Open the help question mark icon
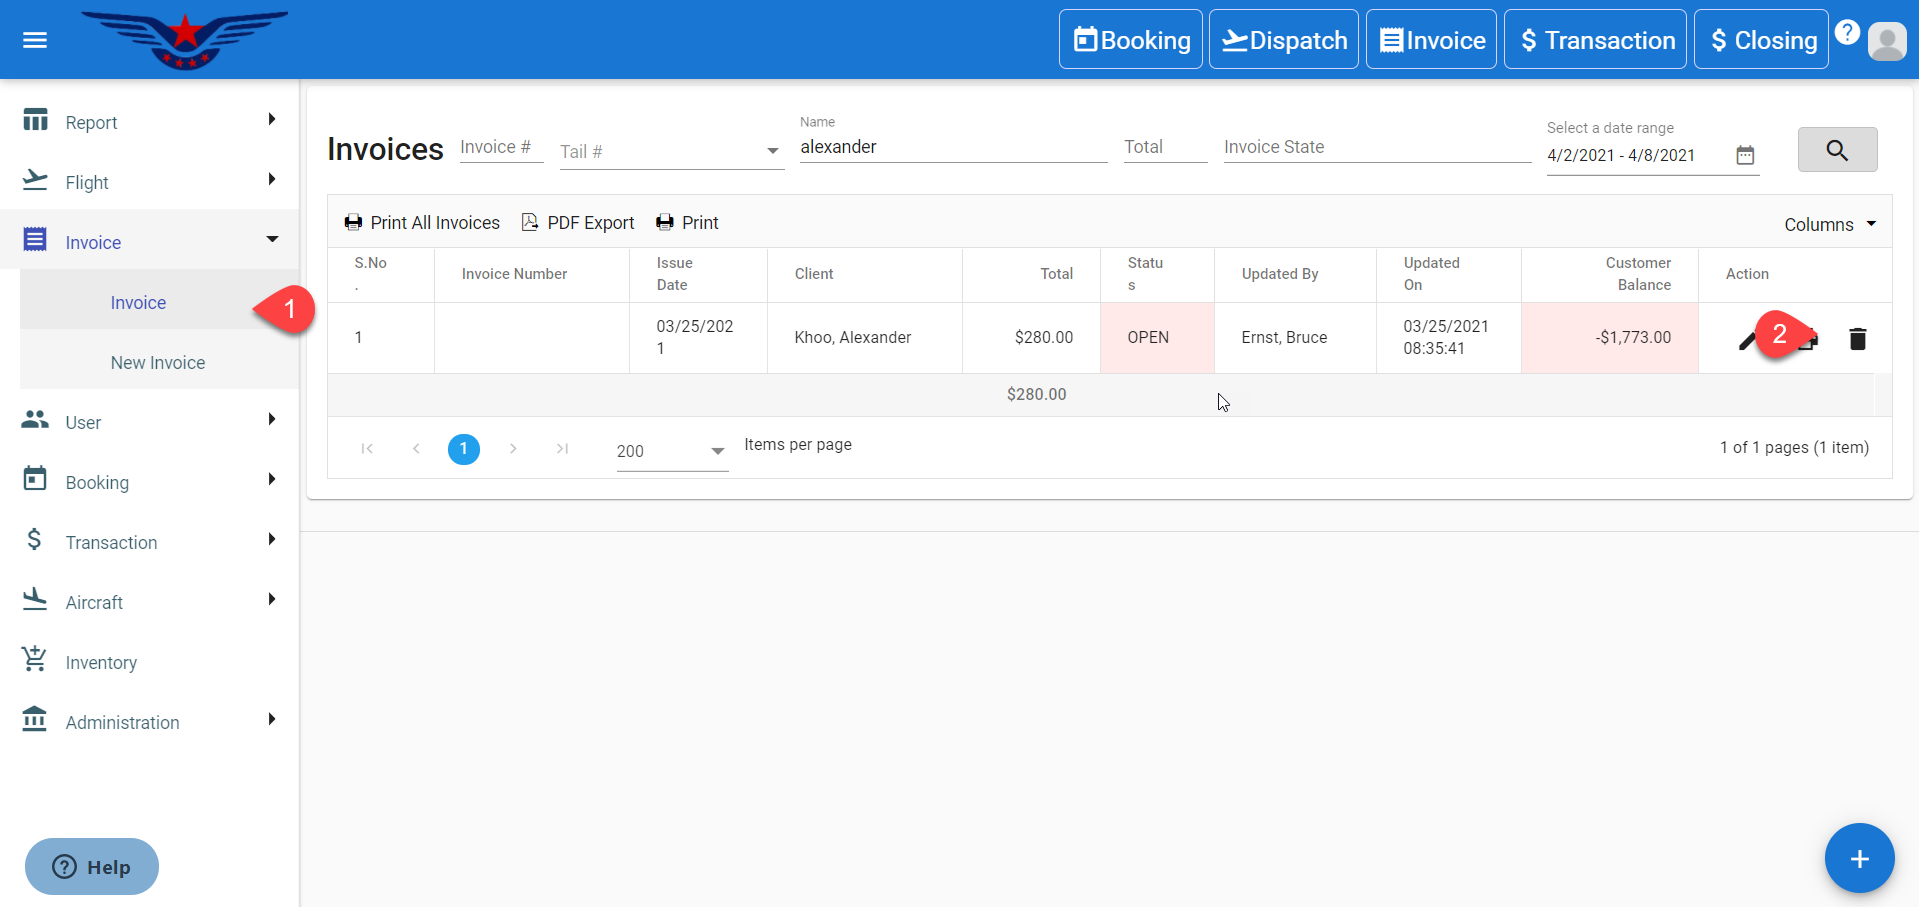The height and width of the screenshot is (907, 1919). click(1847, 32)
